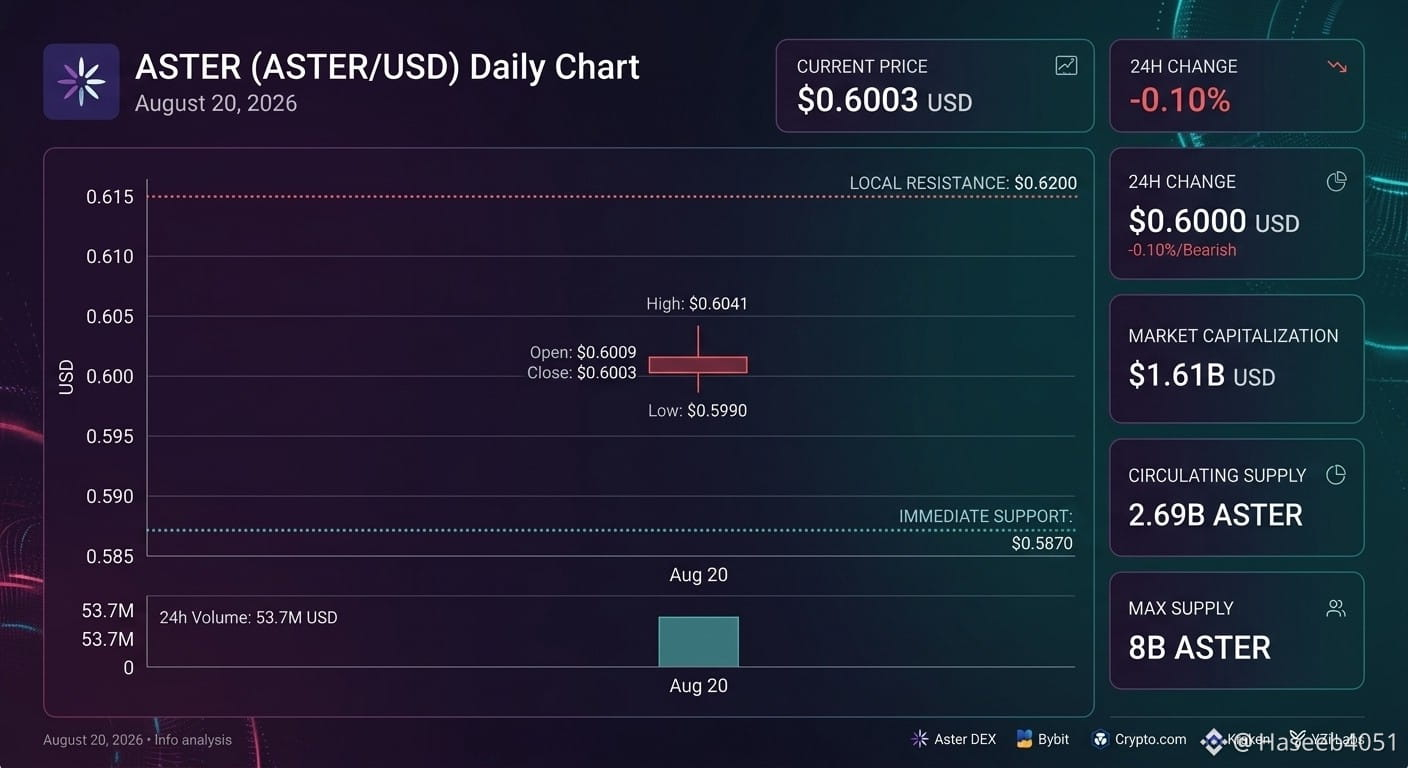Click the pie chart icon beside $0.6000
Screen dimensions: 1408x768
point(1336,181)
